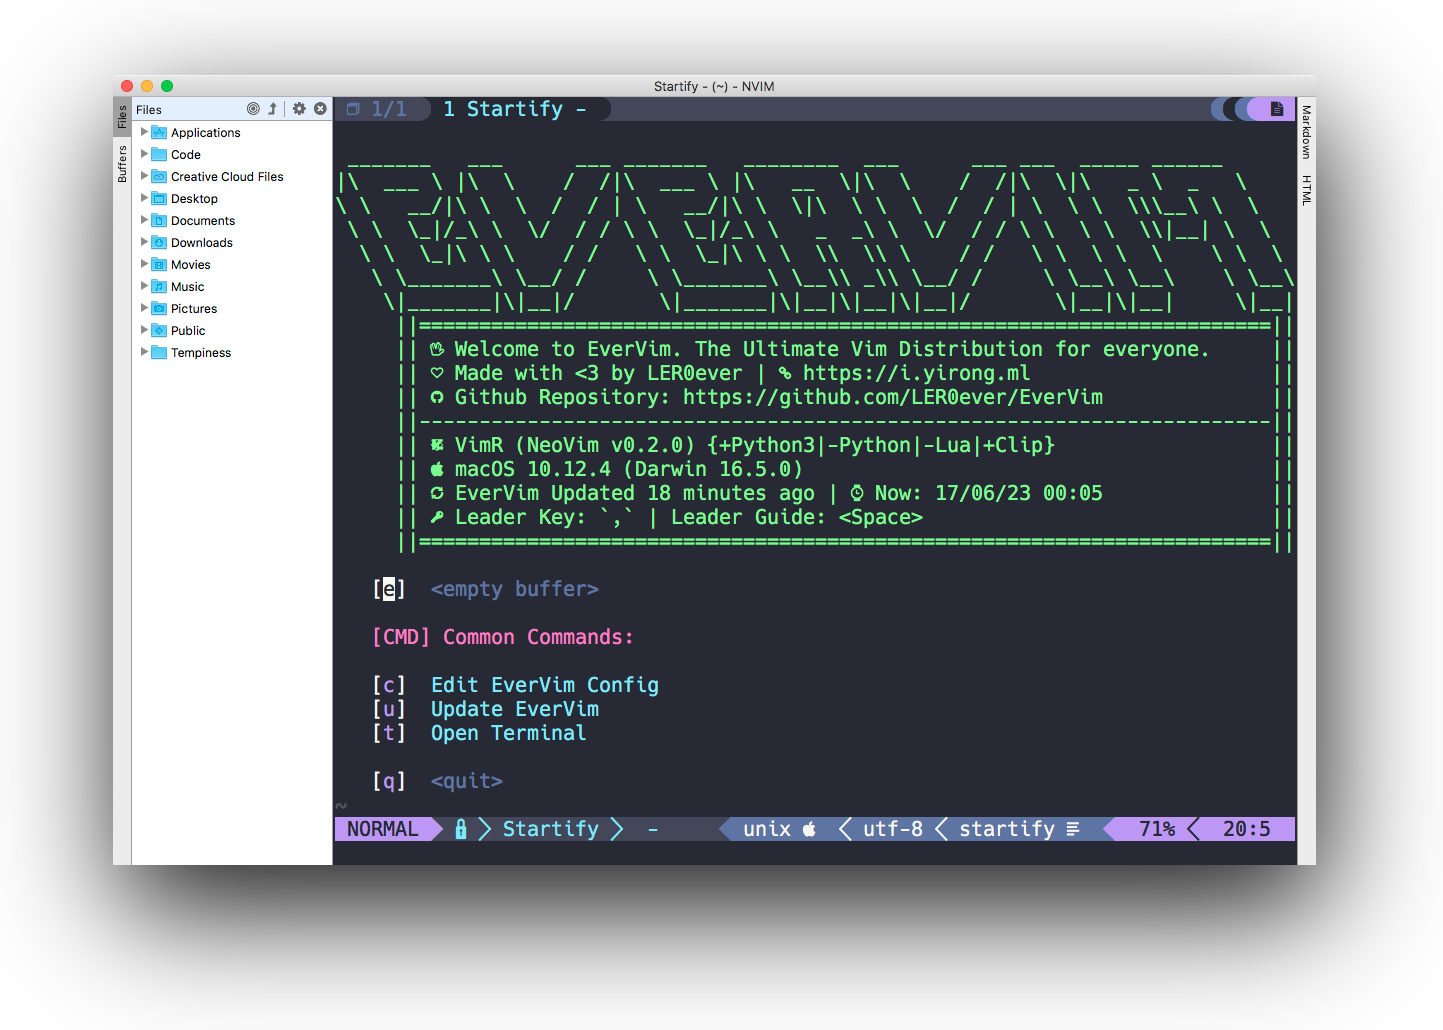1443x1030 pixels.
Task: Click the tab-count icon beside 1/1
Action: click(x=353, y=109)
